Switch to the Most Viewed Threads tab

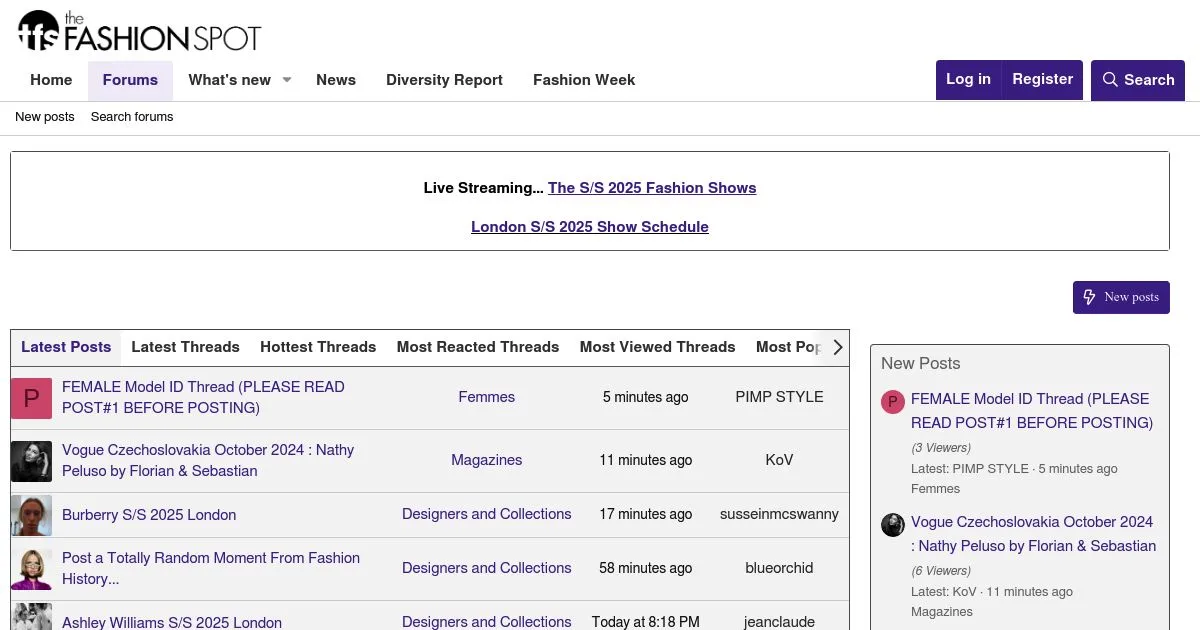(657, 347)
